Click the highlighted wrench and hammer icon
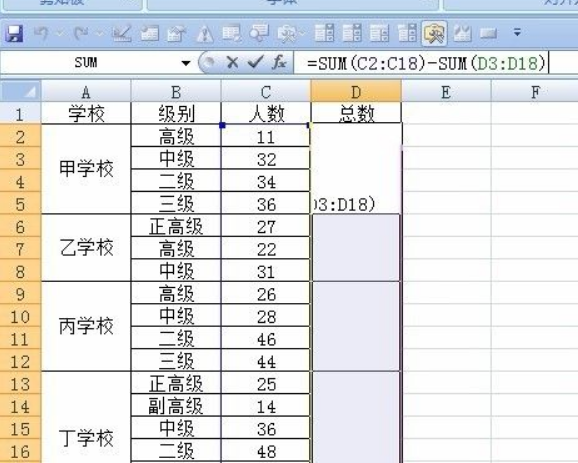Image resolution: width=578 pixels, height=463 pixels. pyautogui.click(x=434, y=34)
